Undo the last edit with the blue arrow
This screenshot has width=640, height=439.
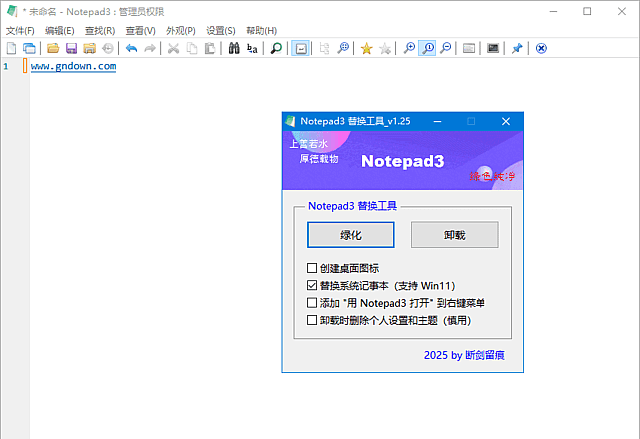(x=131, y=49)
